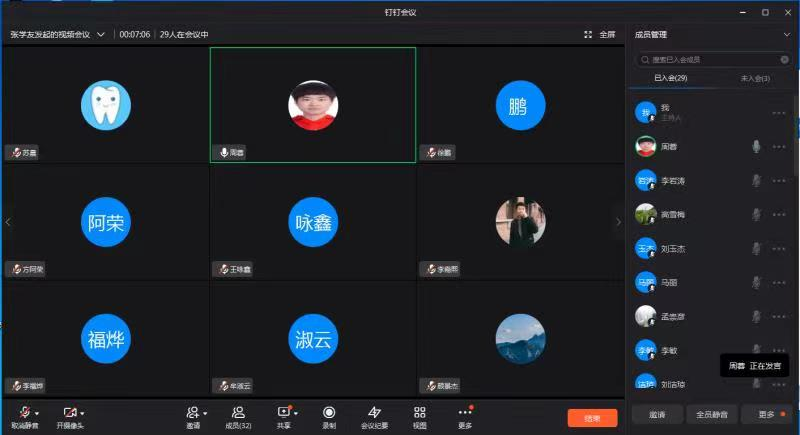
Task: Open 会议纪要 meeting minutes icon
Action: click(x=374, y=412)
